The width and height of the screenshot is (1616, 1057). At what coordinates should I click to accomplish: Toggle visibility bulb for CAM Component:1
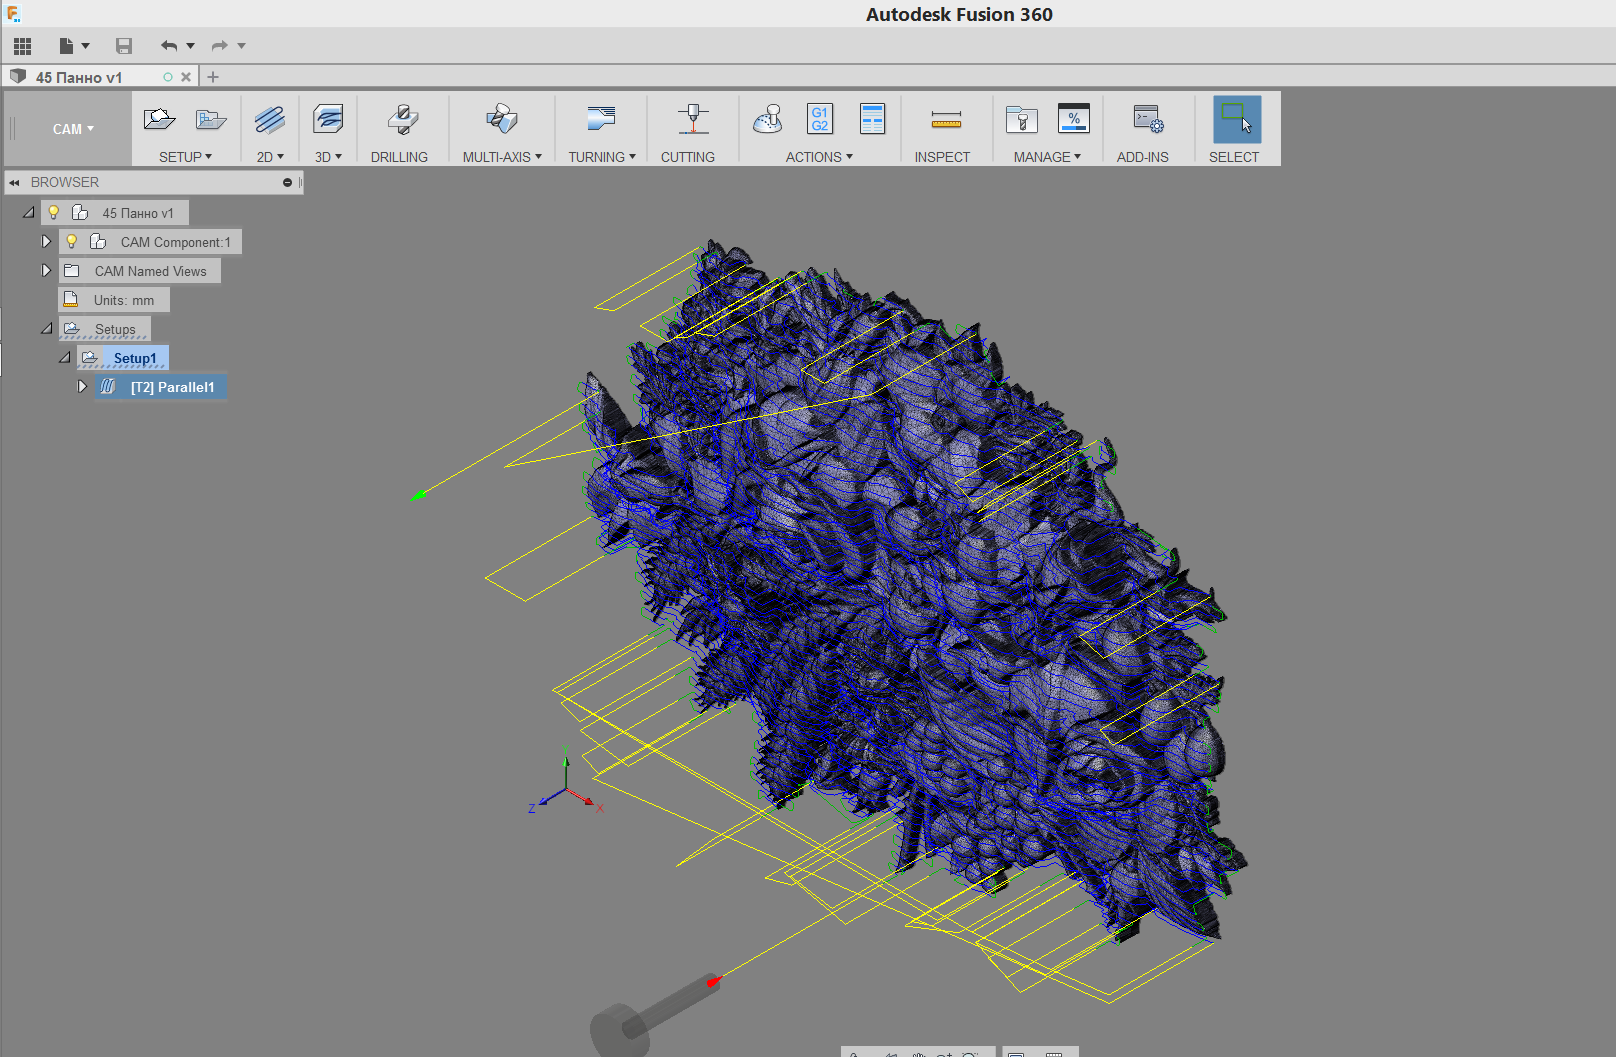[x=72, y=242]
